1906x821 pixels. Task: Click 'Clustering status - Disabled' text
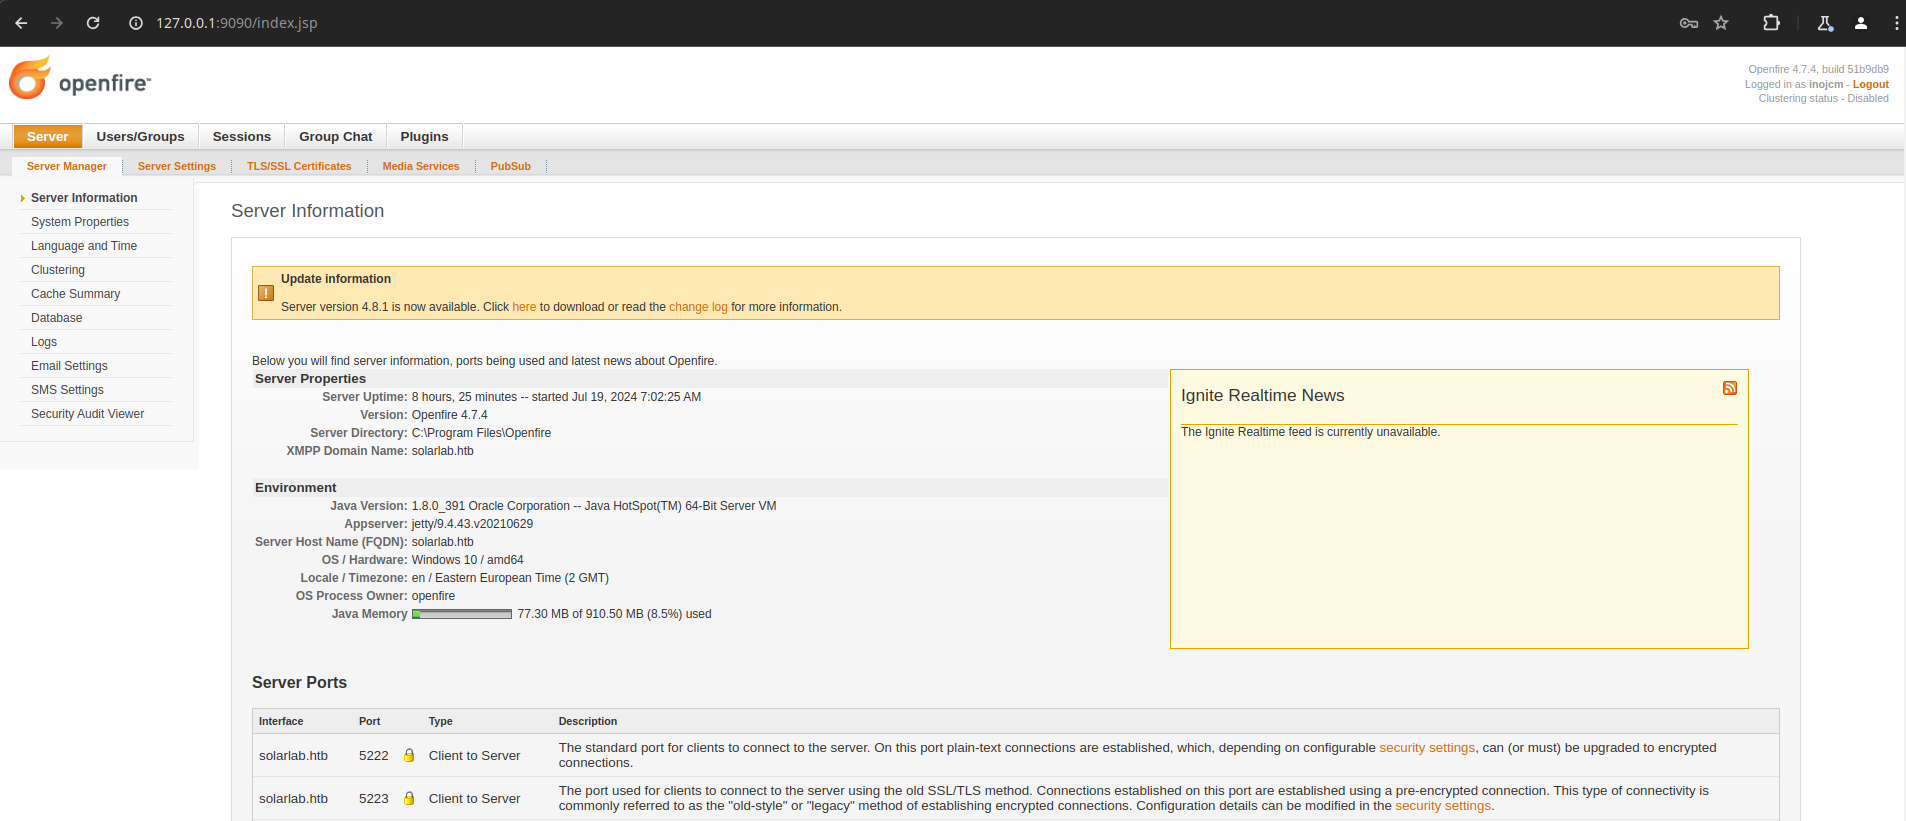tap(1824, 98)
